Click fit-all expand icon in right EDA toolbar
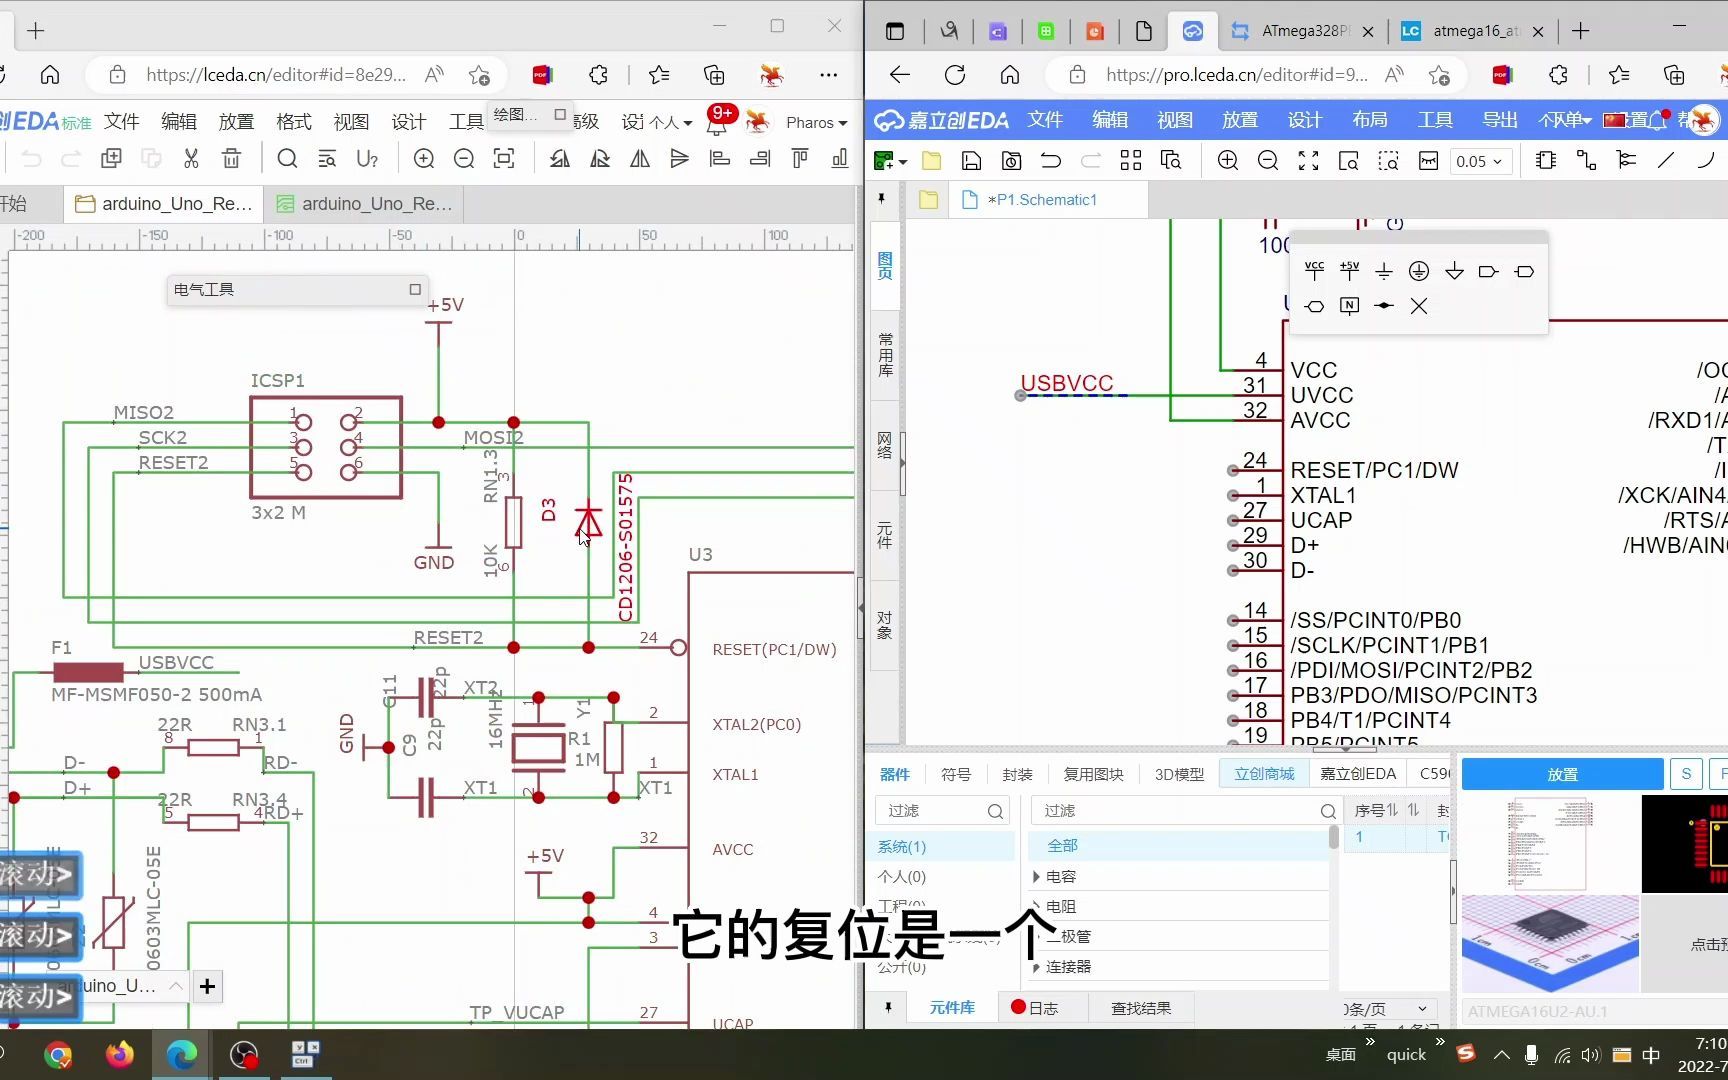 click(1308, 161)
